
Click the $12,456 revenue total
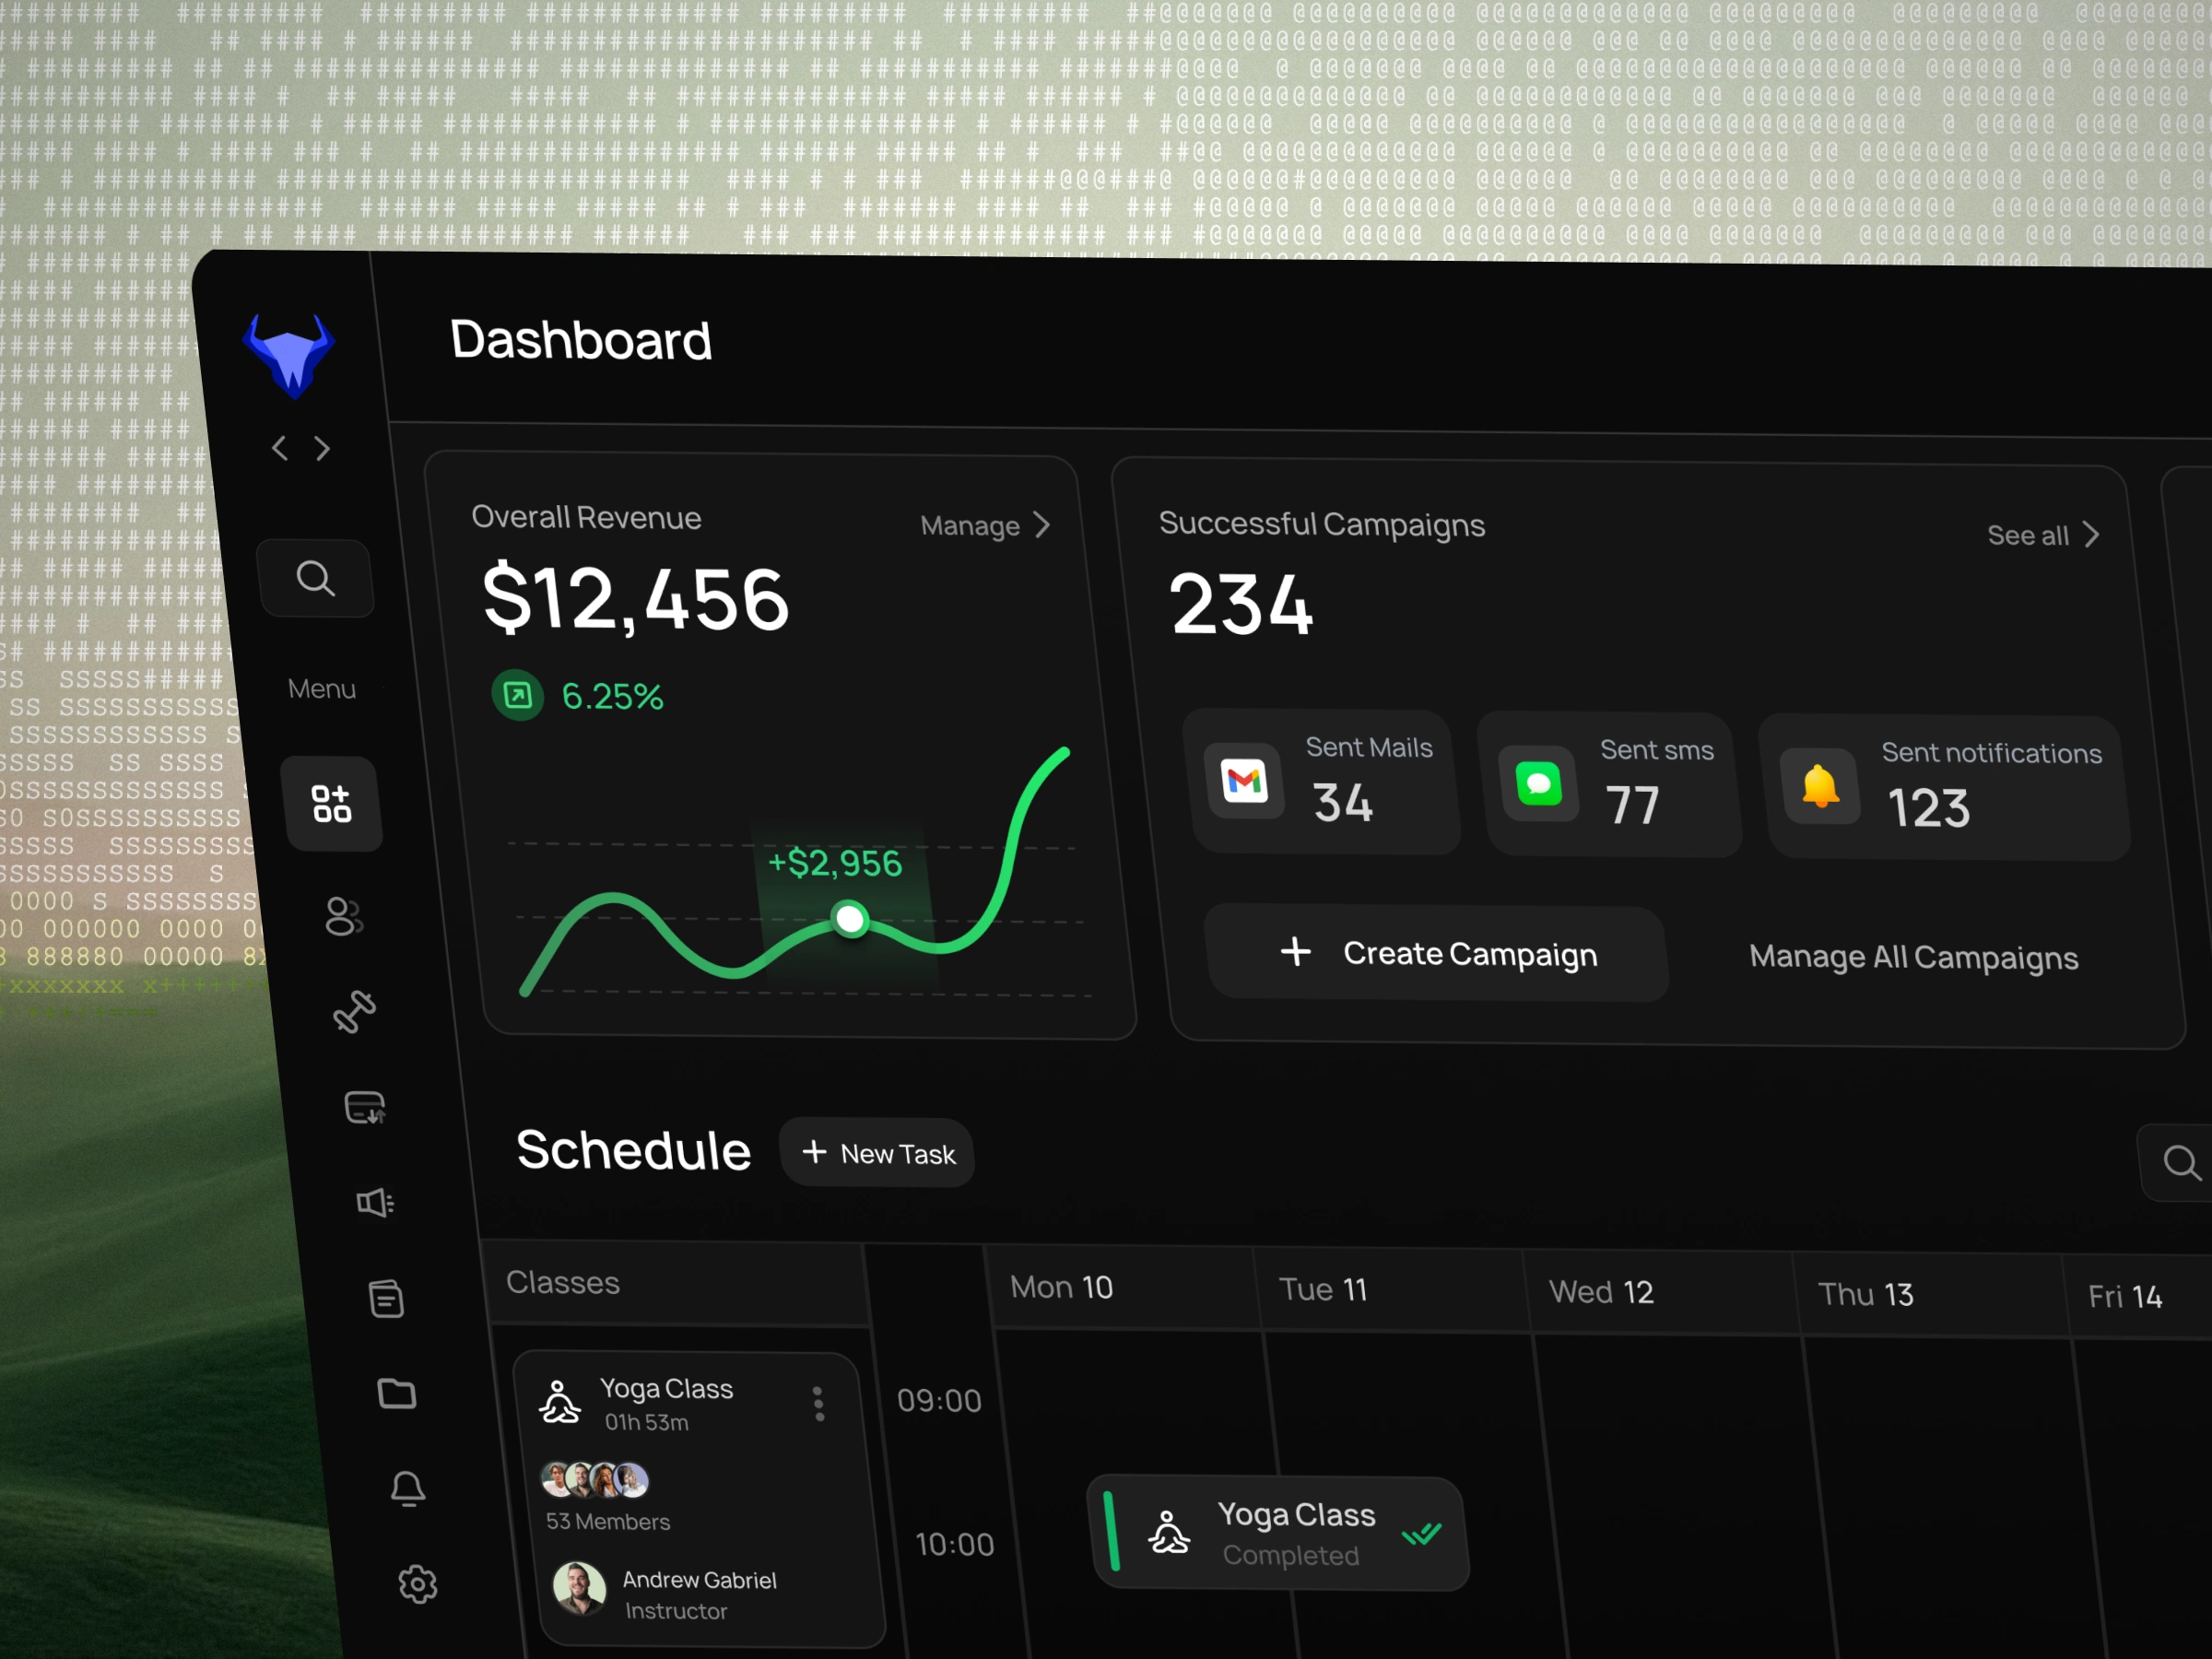pos(636,599)
